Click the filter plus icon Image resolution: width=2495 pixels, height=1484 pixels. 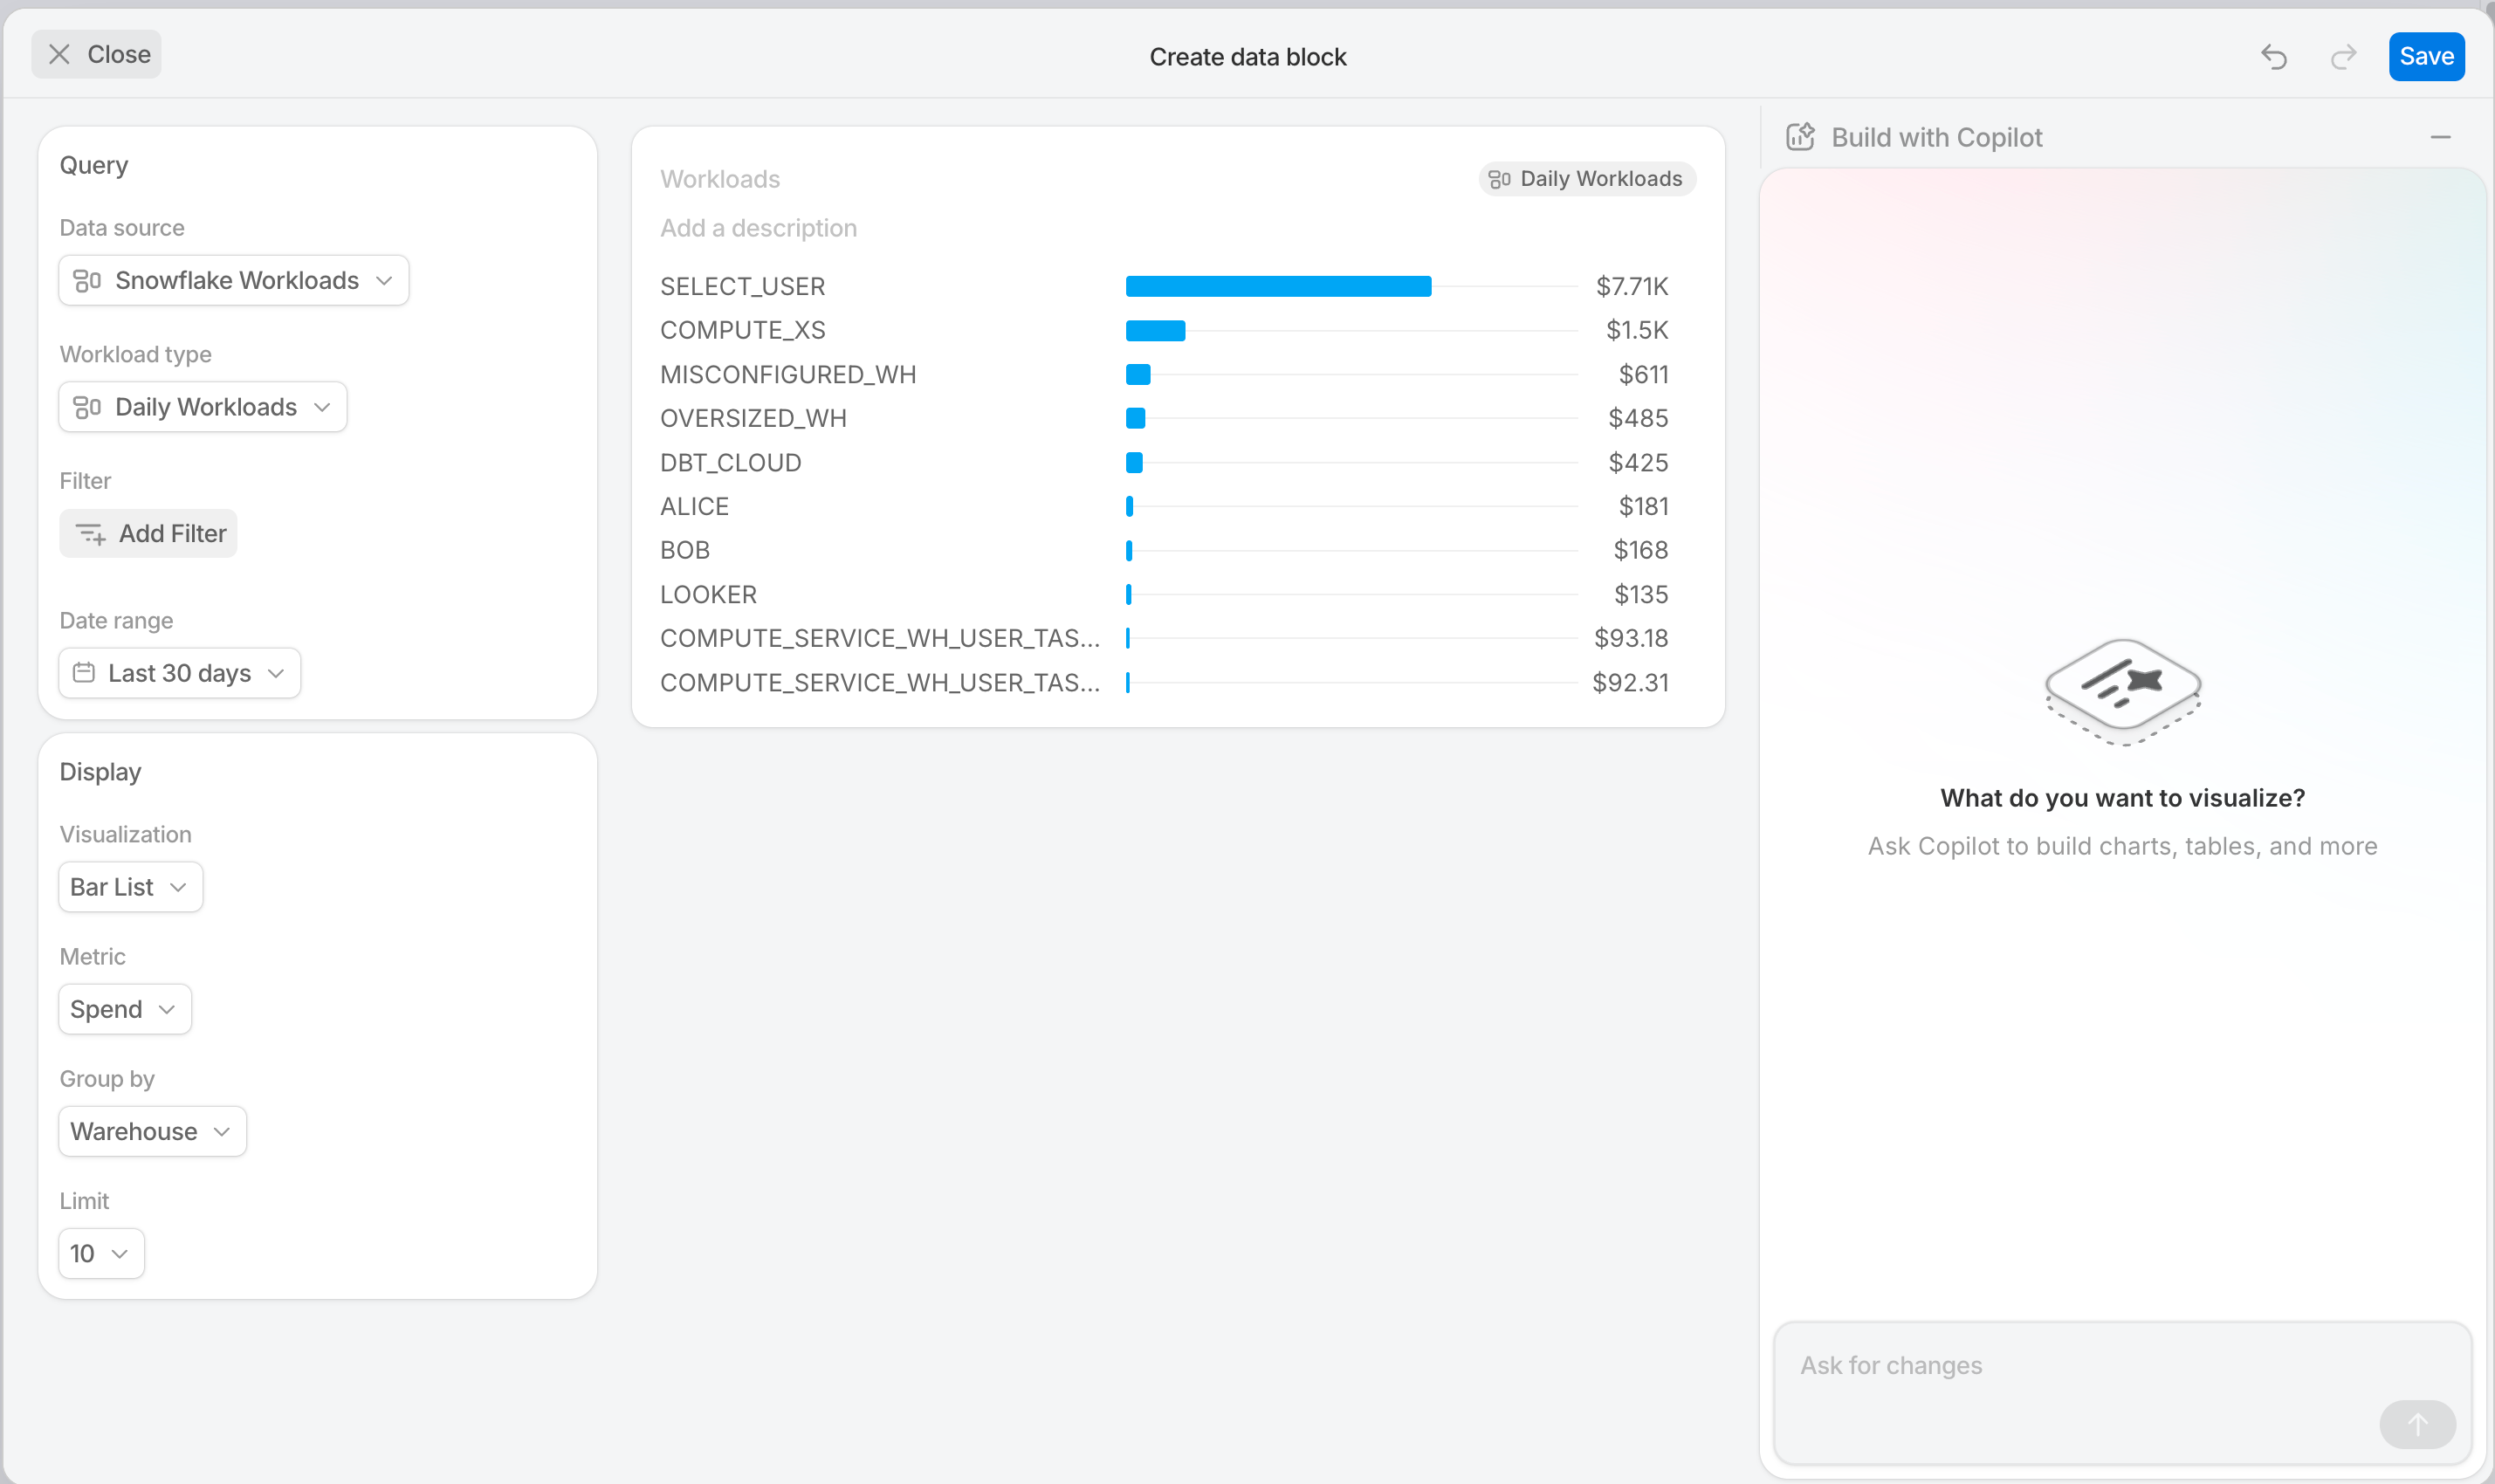tap(91, 534)
